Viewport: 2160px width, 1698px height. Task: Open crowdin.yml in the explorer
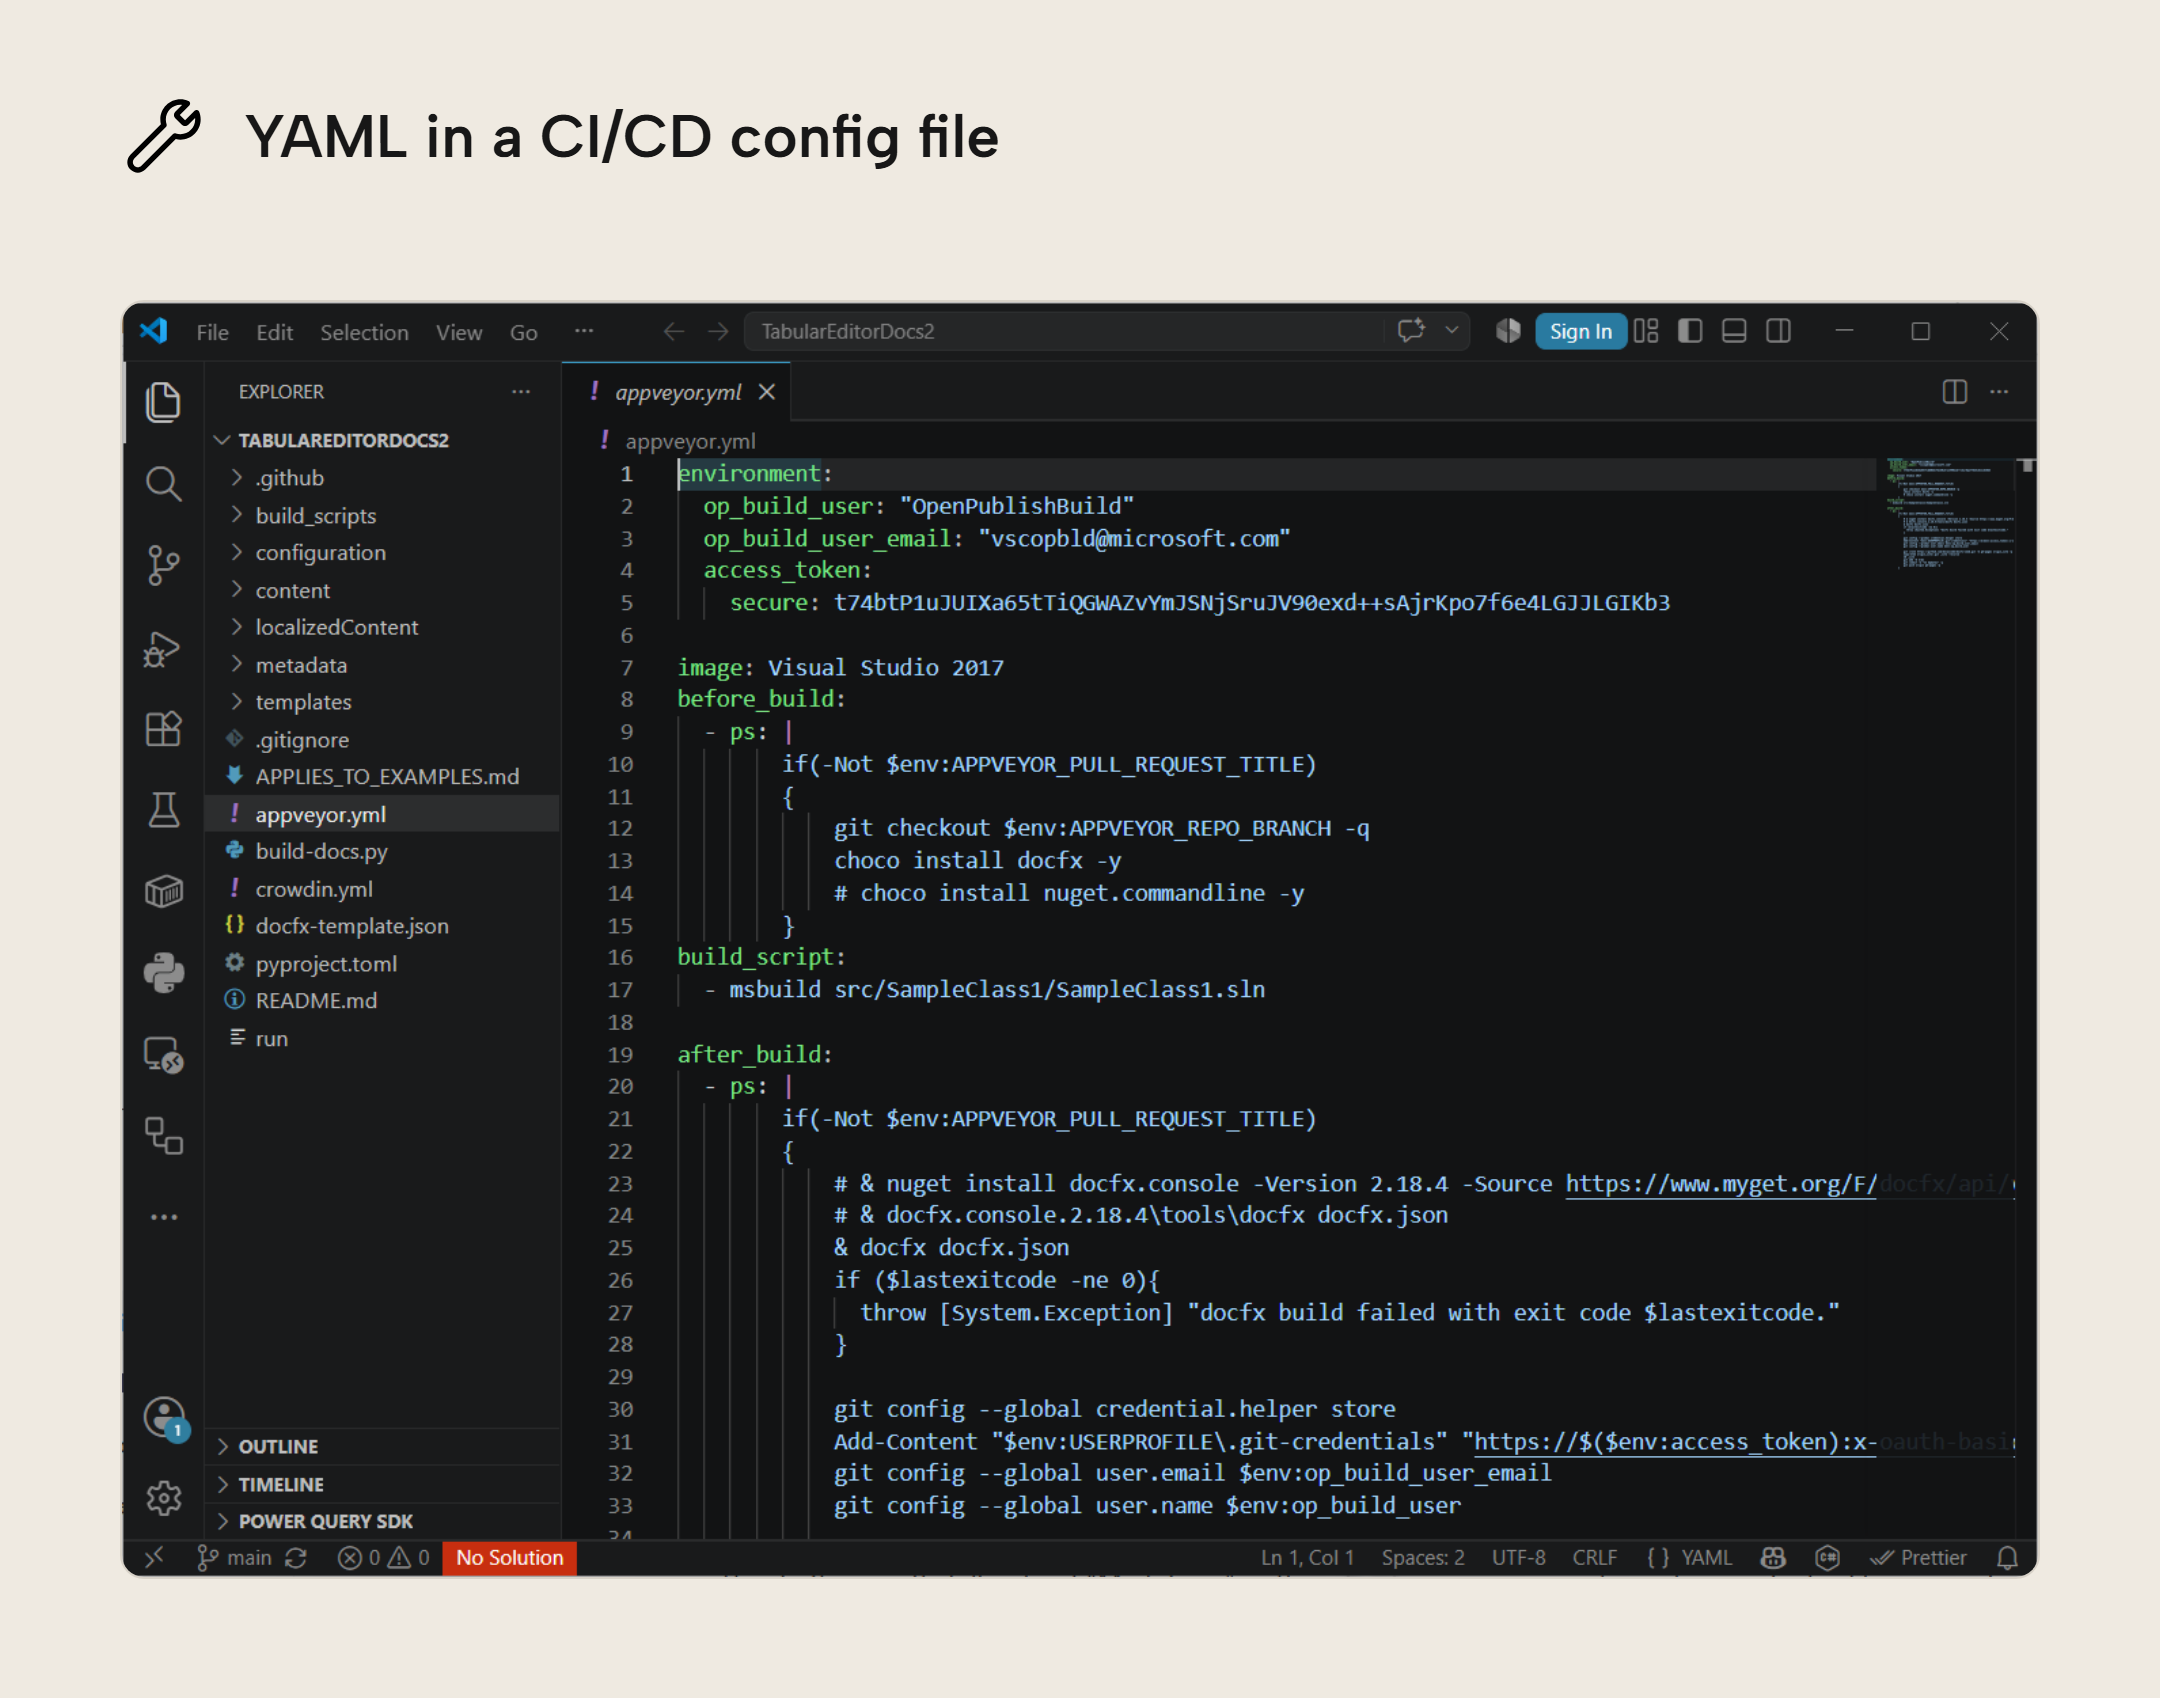(x=382, y=889)
